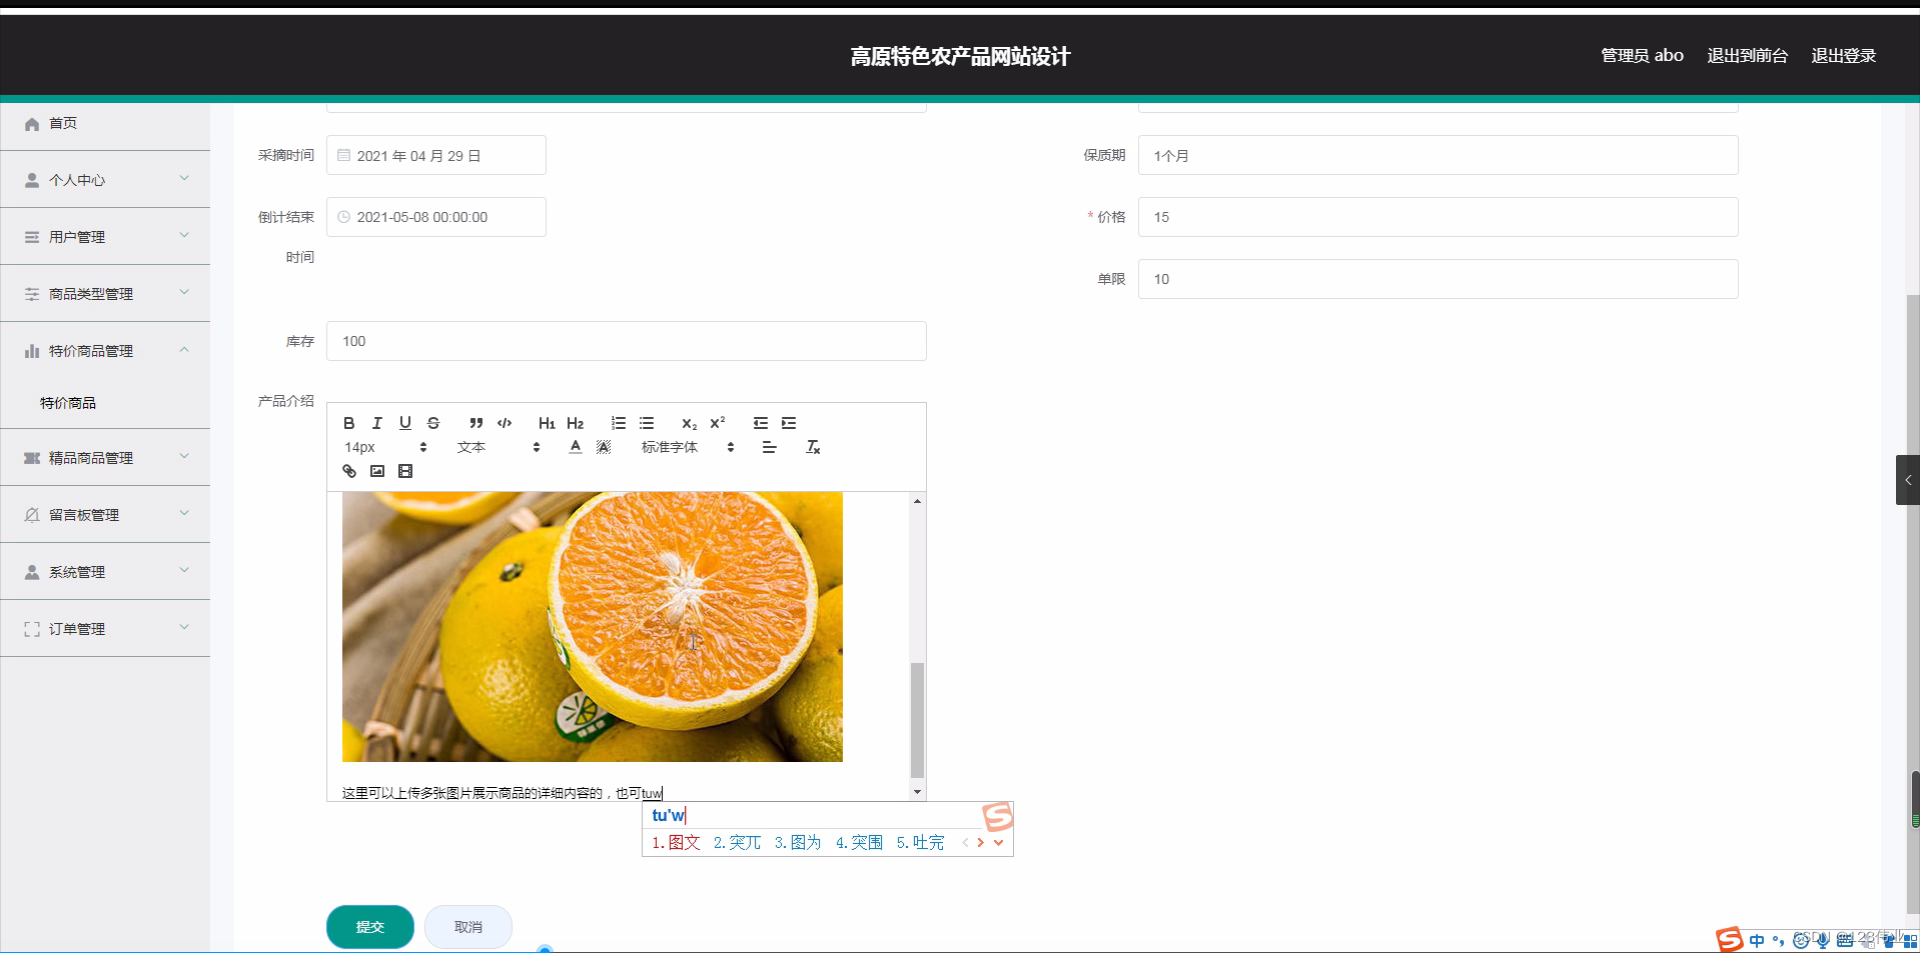Toggle the ordered list formatting
The width and height of the screenshot is (1920, 953).
(618, 423)
